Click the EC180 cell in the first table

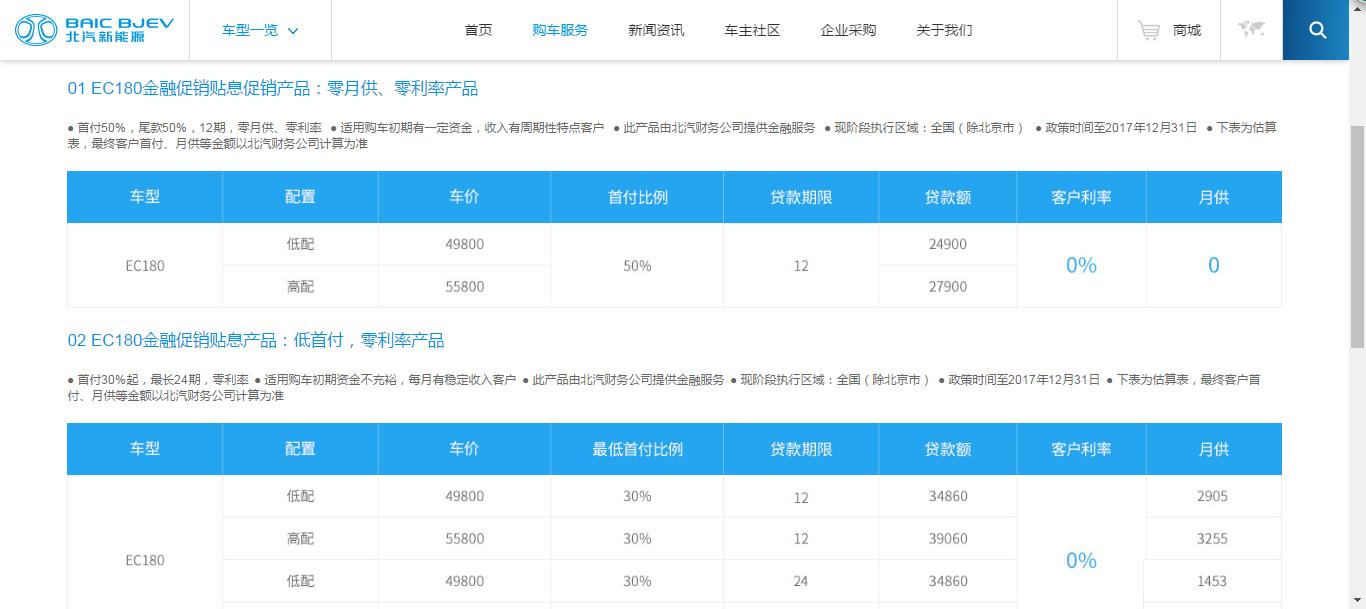pyautogui.click(x=144, y=264)
